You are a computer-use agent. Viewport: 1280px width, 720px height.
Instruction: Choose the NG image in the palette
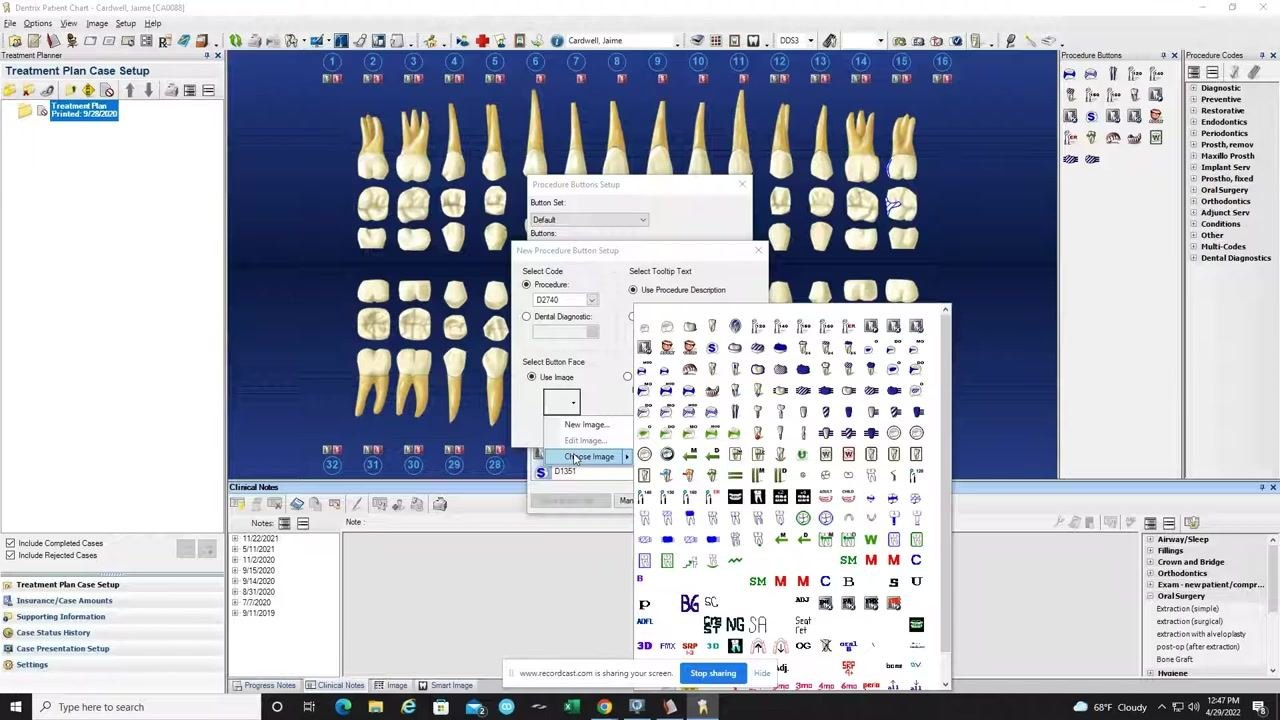coord(735,625)
